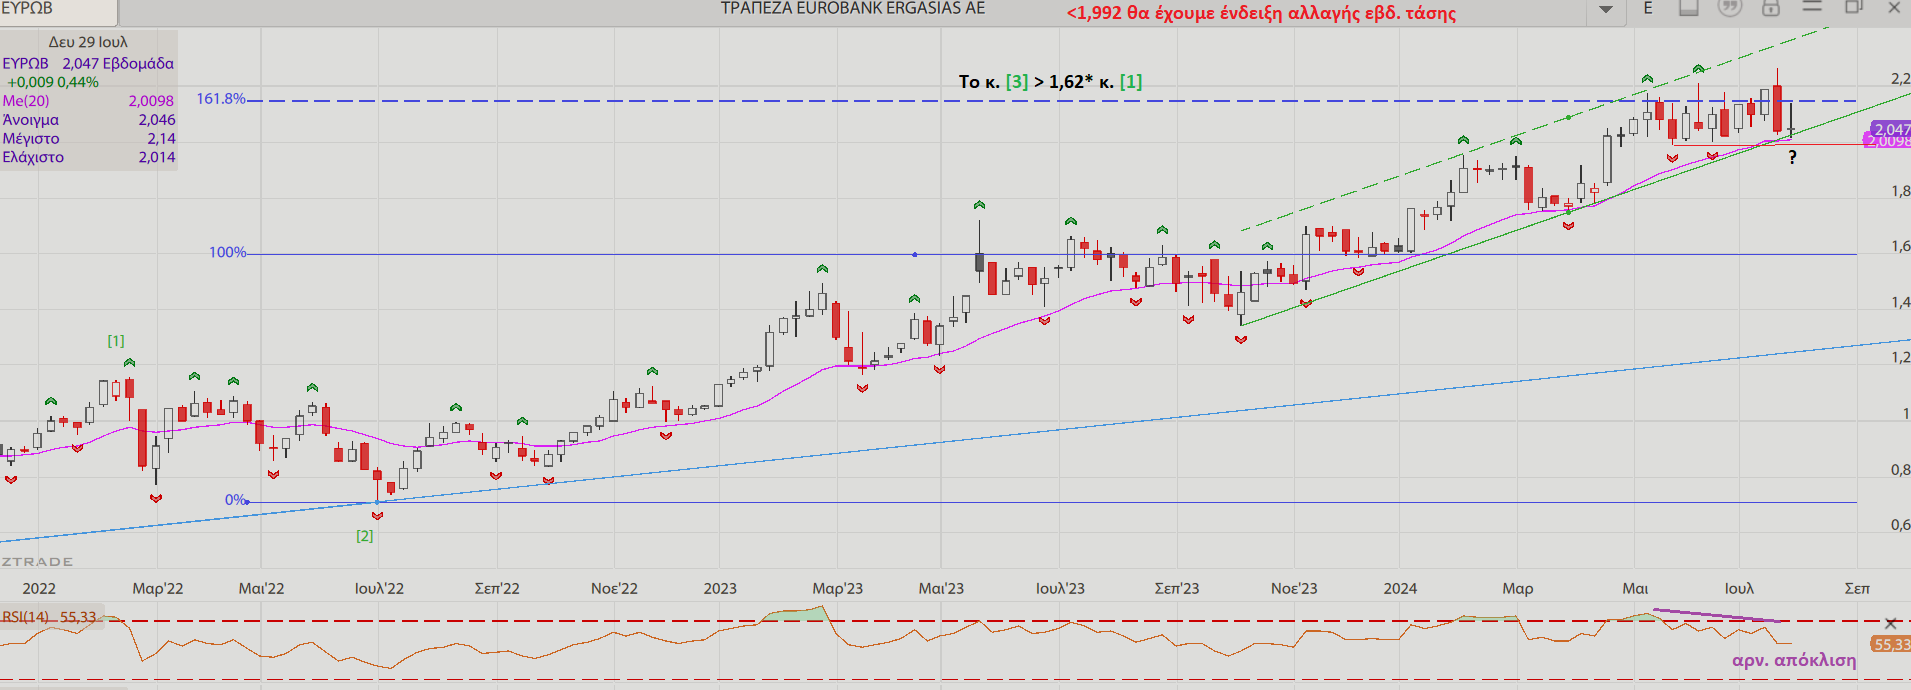Click the panel layout icon beside E
This screenshot has width=1911, height=690.
click(x=1689, y=8)
